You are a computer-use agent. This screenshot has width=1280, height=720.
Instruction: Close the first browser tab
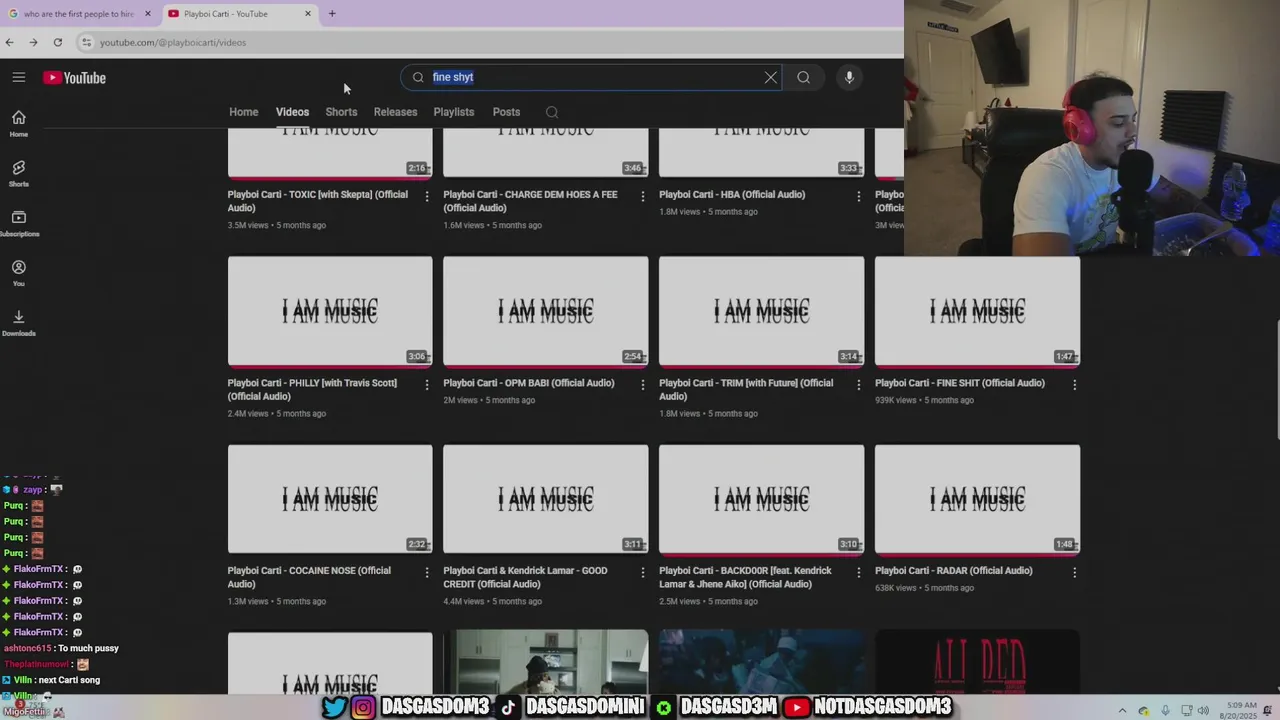point(147,14)
